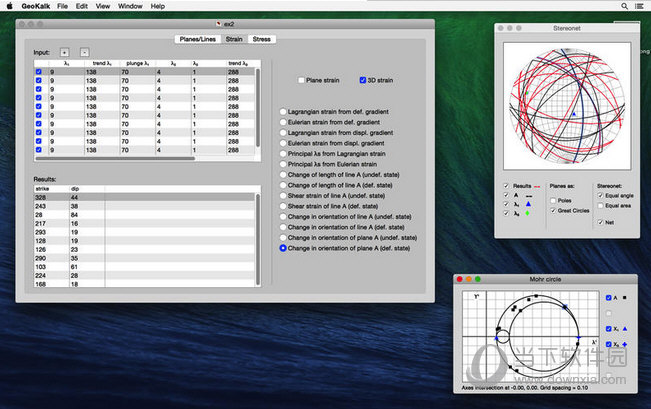Click the blue star marker in Mohr circle legend
651x409 pixels.
[x=625, y=344]
